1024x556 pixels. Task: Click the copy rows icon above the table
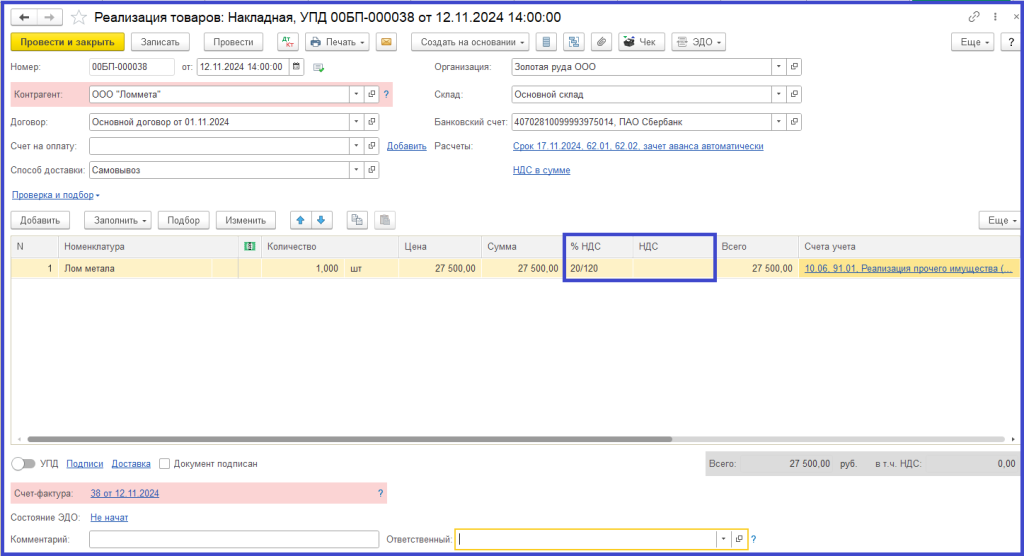point(358,220)
